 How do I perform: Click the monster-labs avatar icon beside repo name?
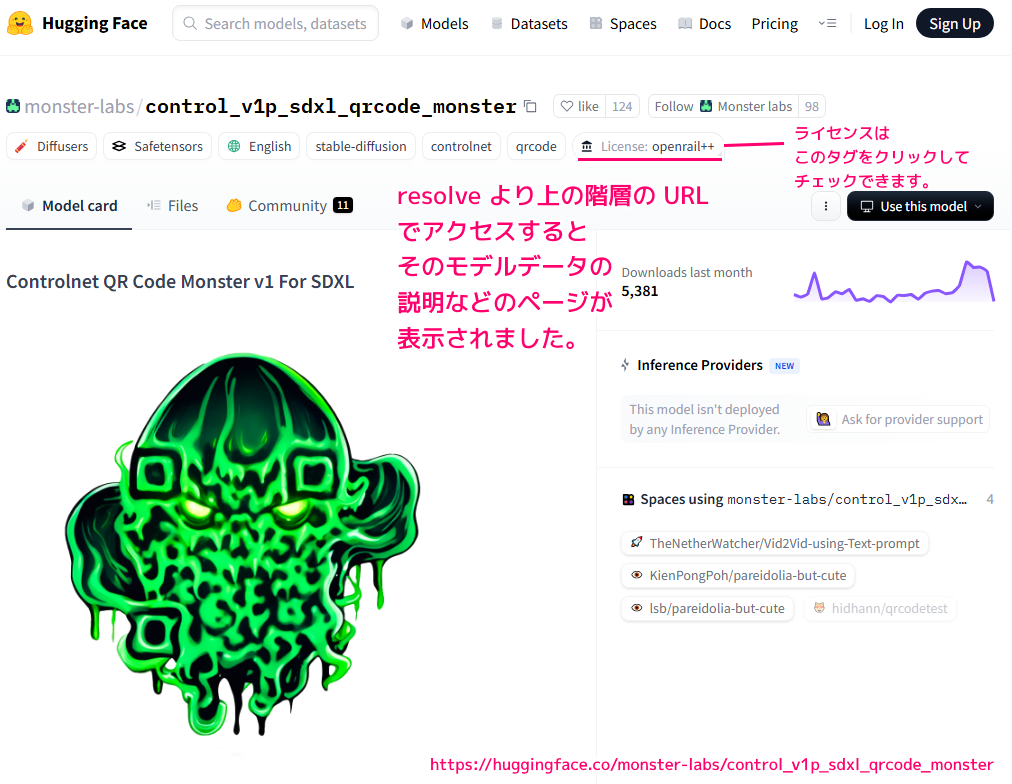[13, 106]
